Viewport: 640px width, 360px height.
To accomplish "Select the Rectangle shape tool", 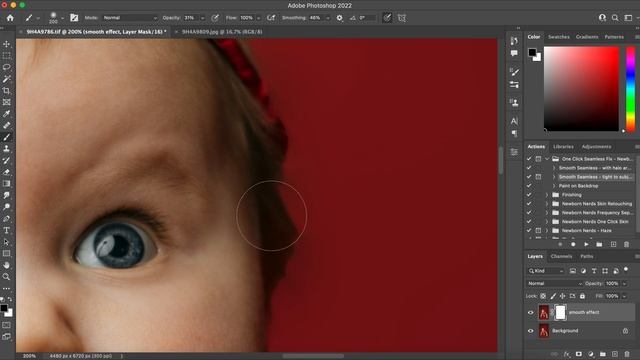I will click(7, 253).
